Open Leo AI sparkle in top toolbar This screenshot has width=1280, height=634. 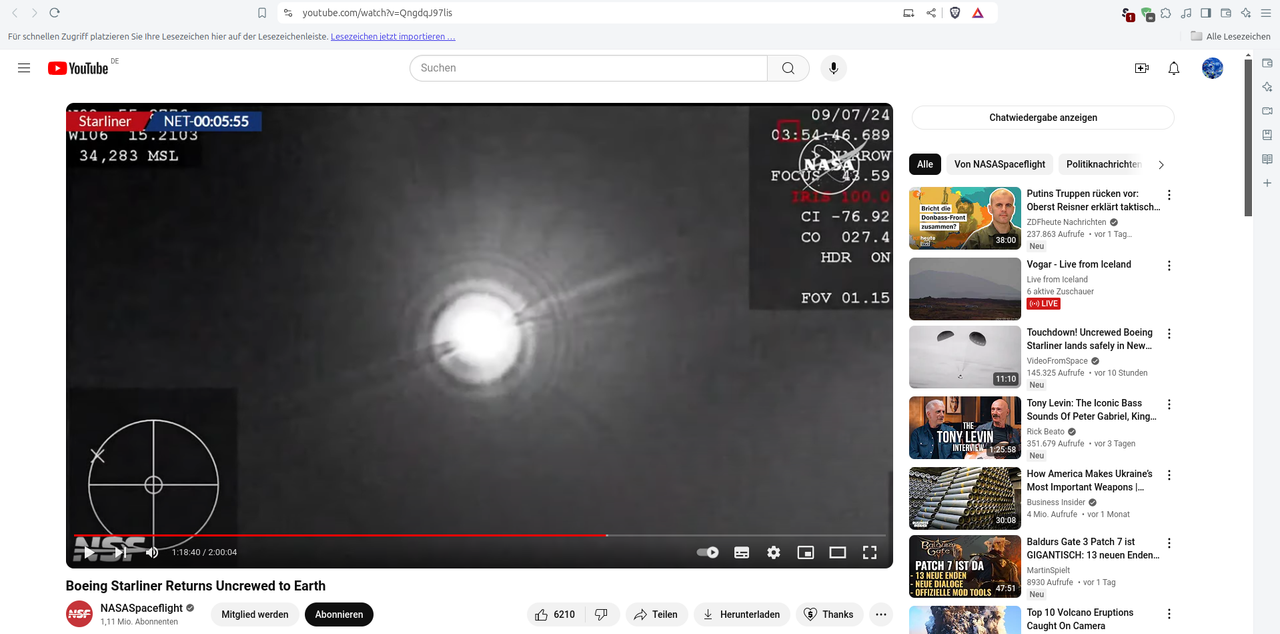point(1246,13)
